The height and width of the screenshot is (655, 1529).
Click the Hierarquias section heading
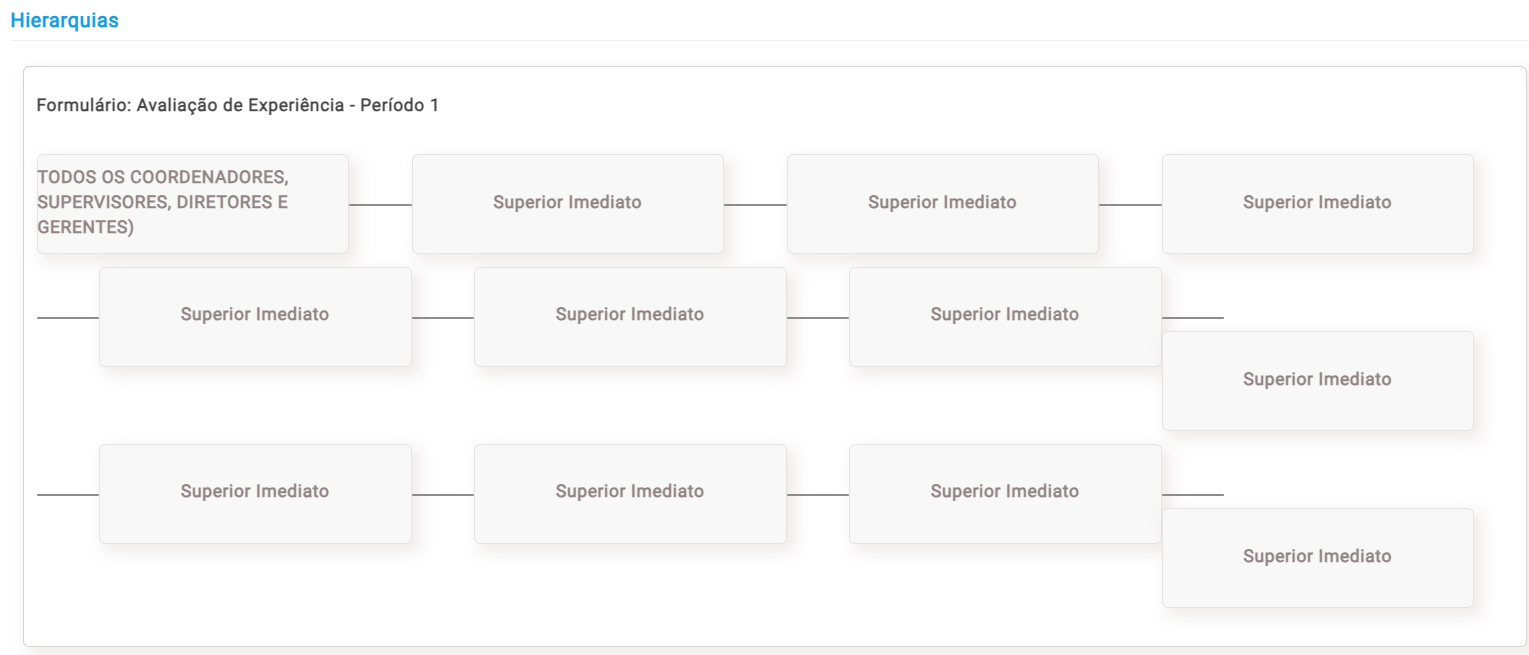click(64, 21)
